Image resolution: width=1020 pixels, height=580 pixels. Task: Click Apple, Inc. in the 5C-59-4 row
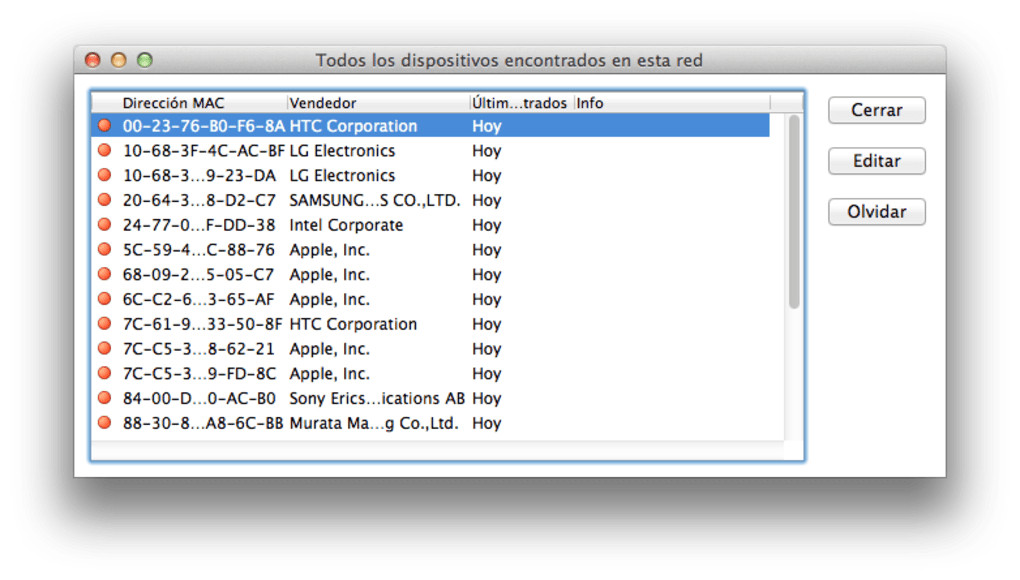[x=329, y=250]
